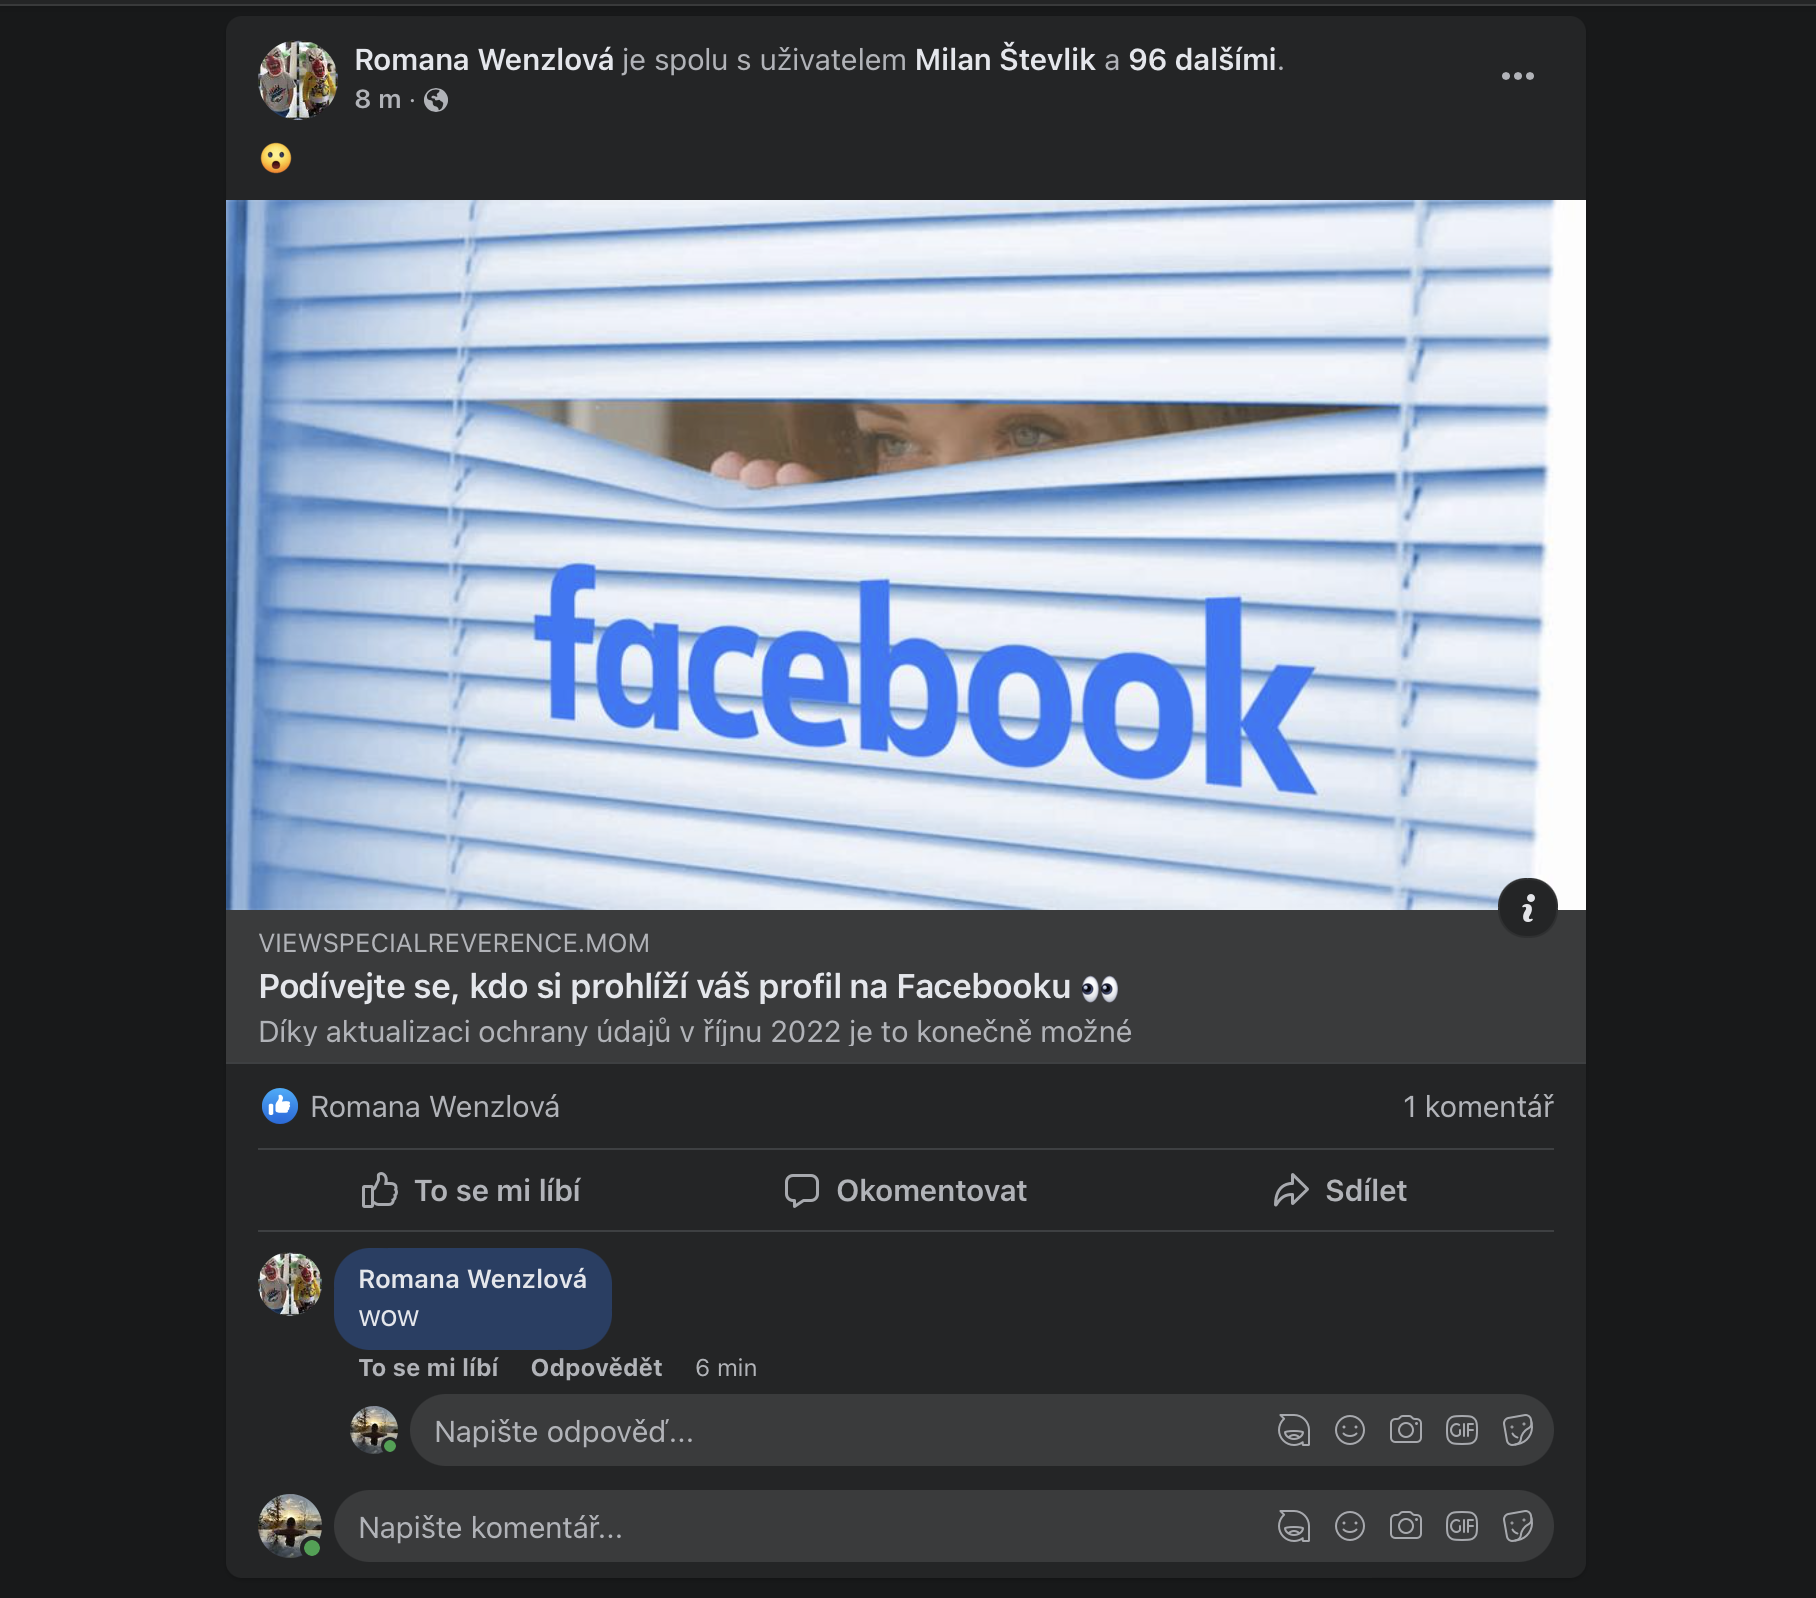This screenshot has height=1598, width=1816.
Task: Open the post options three-dot menu
Action: [x=1517, y=76]
